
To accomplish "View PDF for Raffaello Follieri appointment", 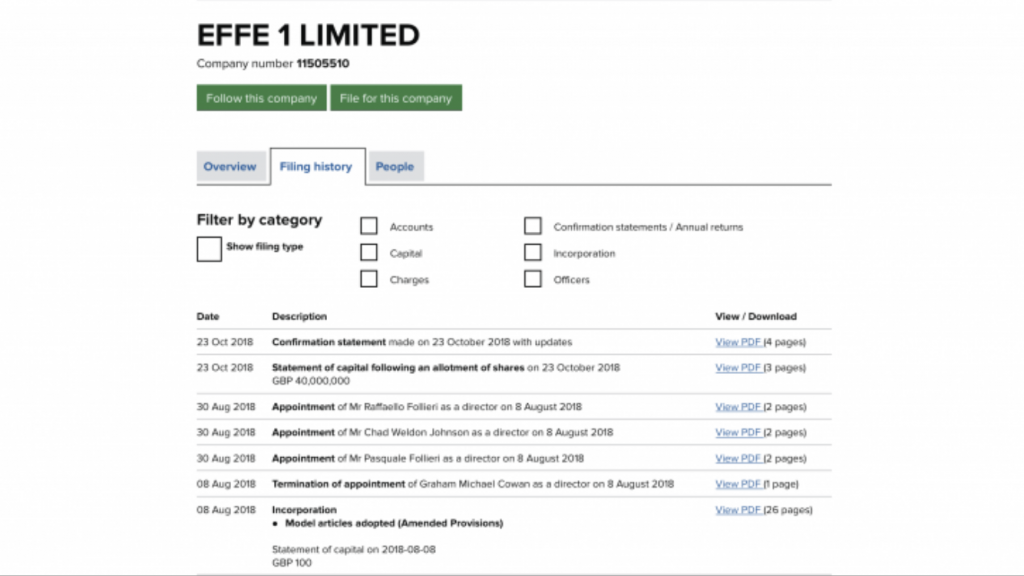I will tap(738, 407).
